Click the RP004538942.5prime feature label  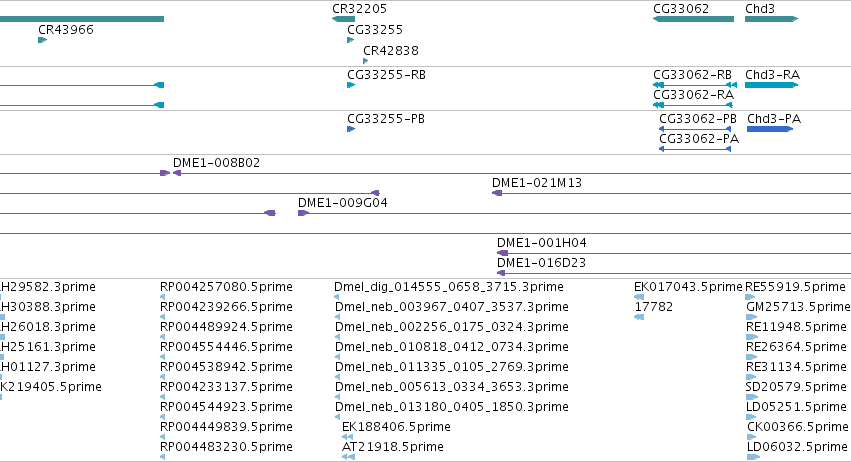[226, 367]
